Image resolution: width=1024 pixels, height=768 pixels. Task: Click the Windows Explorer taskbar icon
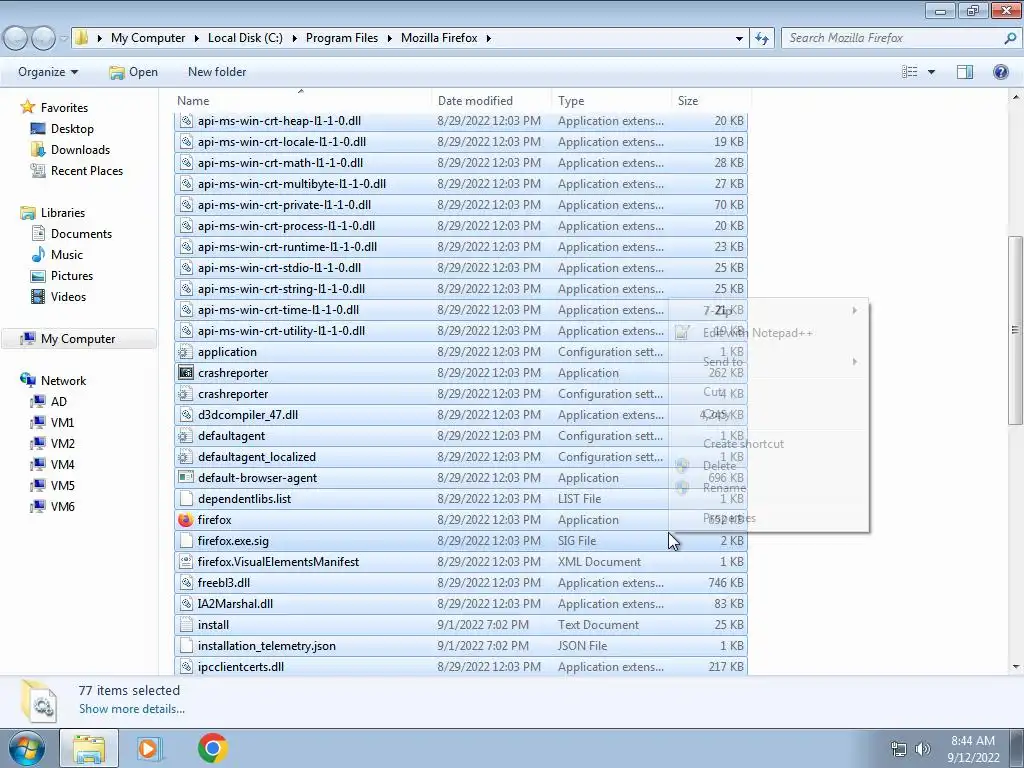[x=89, y=748]
